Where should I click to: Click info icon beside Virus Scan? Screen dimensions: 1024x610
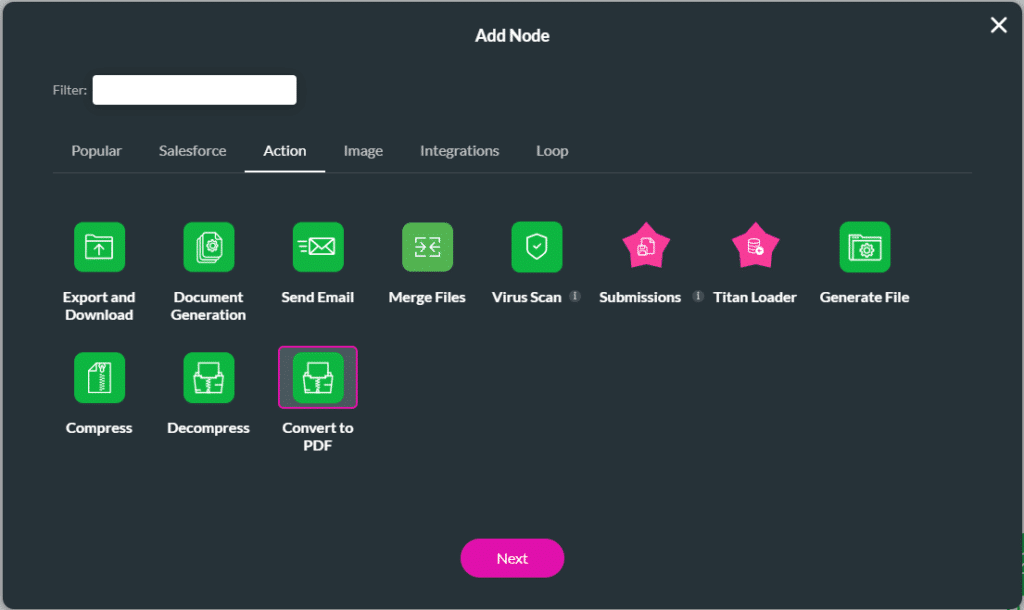pos(575,297)
